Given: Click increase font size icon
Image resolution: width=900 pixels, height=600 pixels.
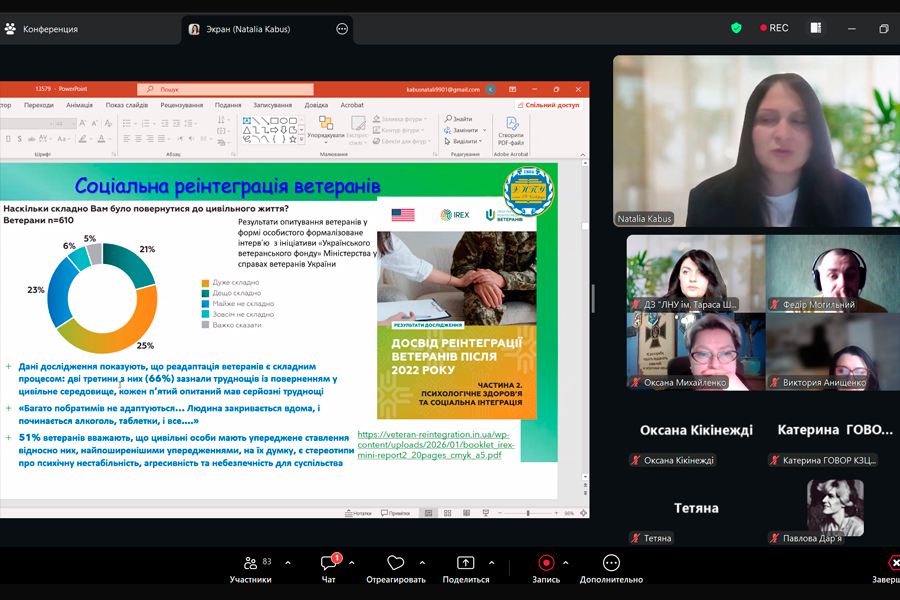Looking at the screenshot, I should (83, 123).
